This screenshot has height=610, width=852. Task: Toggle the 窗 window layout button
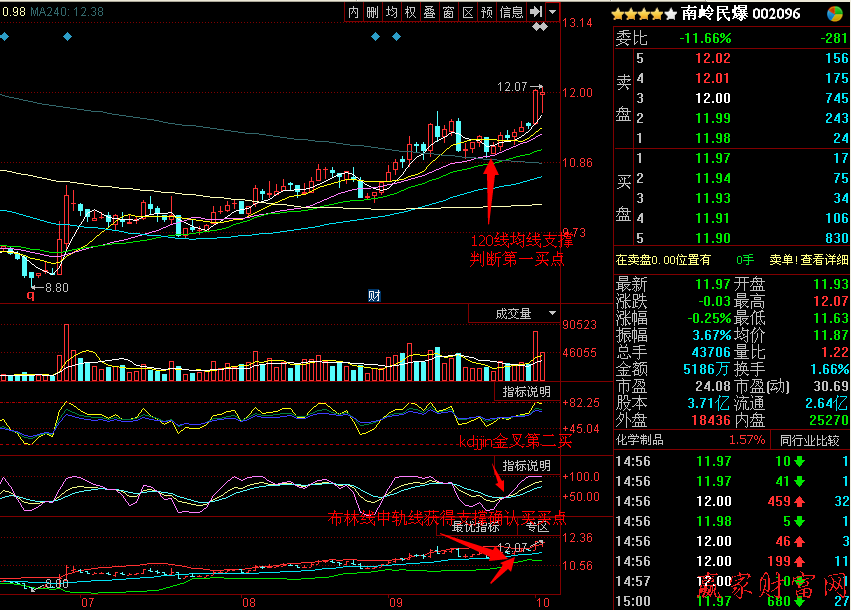[448, 12]
